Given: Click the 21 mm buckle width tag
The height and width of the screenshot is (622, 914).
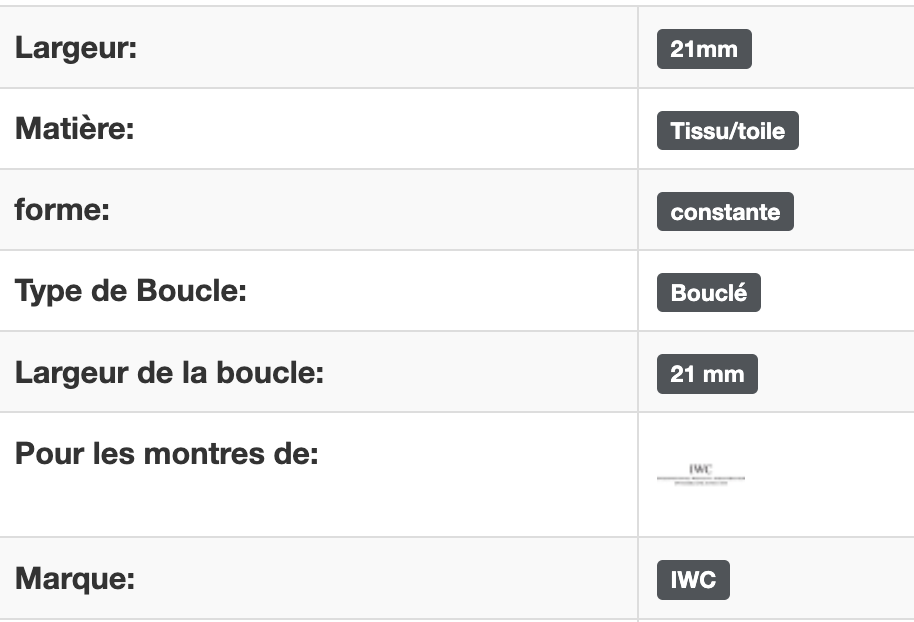Looking at the screenshot, I should 707,374.
